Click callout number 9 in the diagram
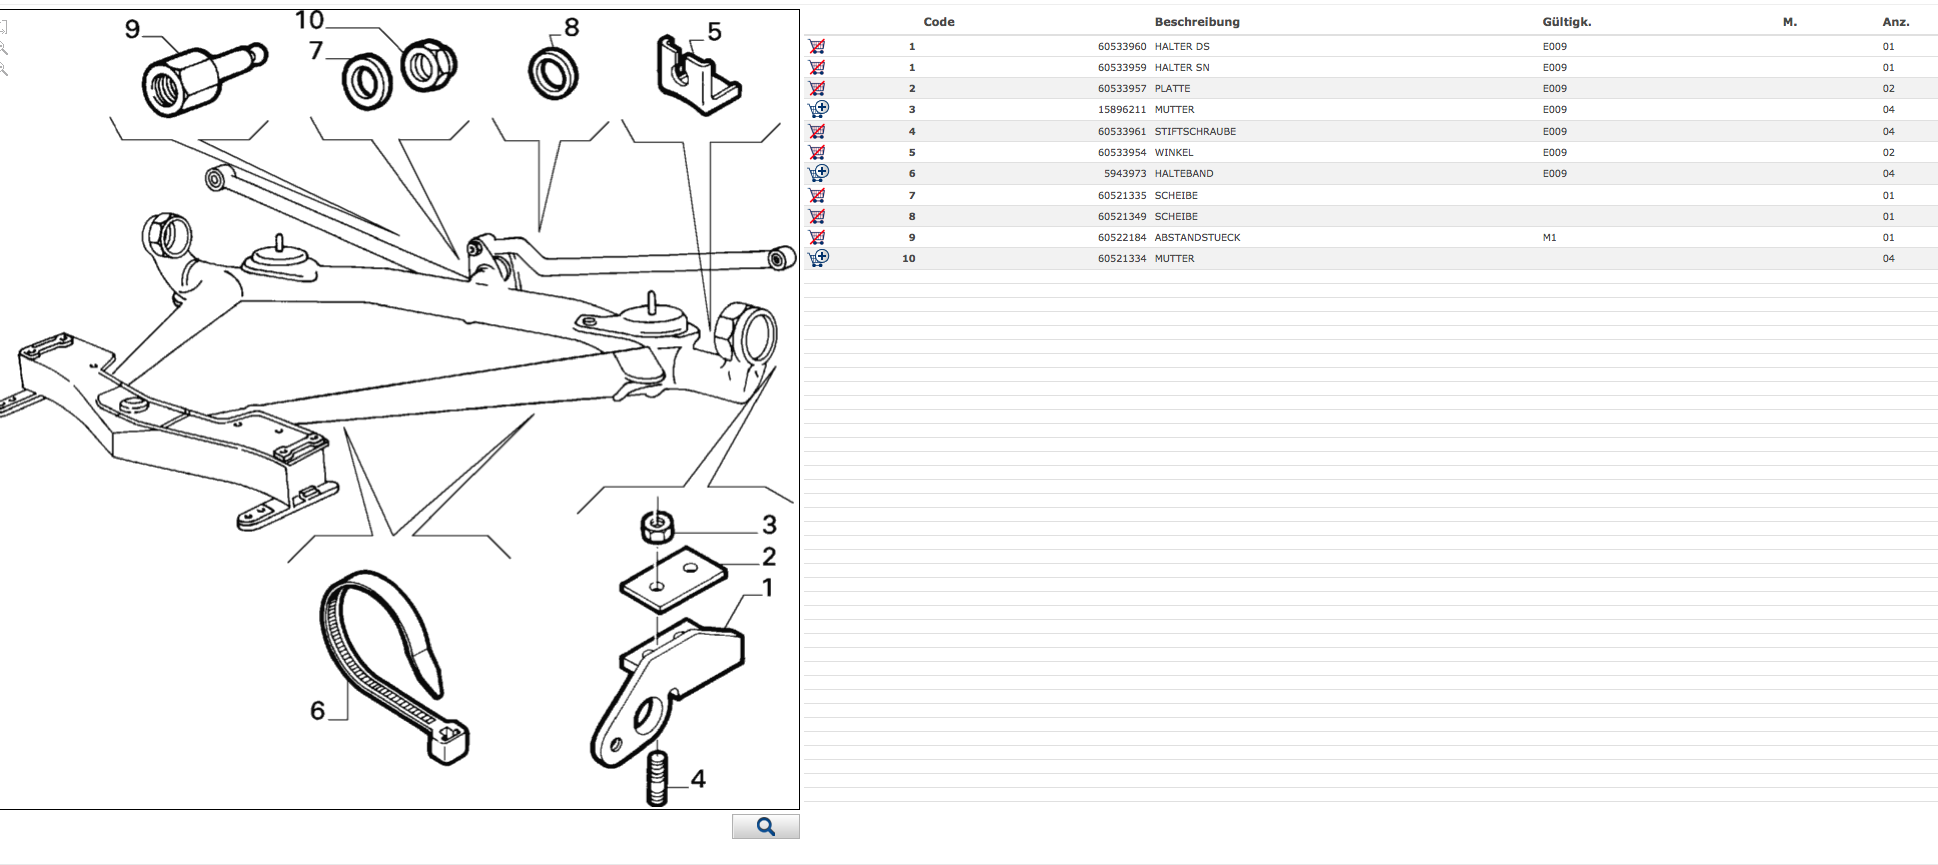The image size is (1938, 865). click(x=132, y=29)
